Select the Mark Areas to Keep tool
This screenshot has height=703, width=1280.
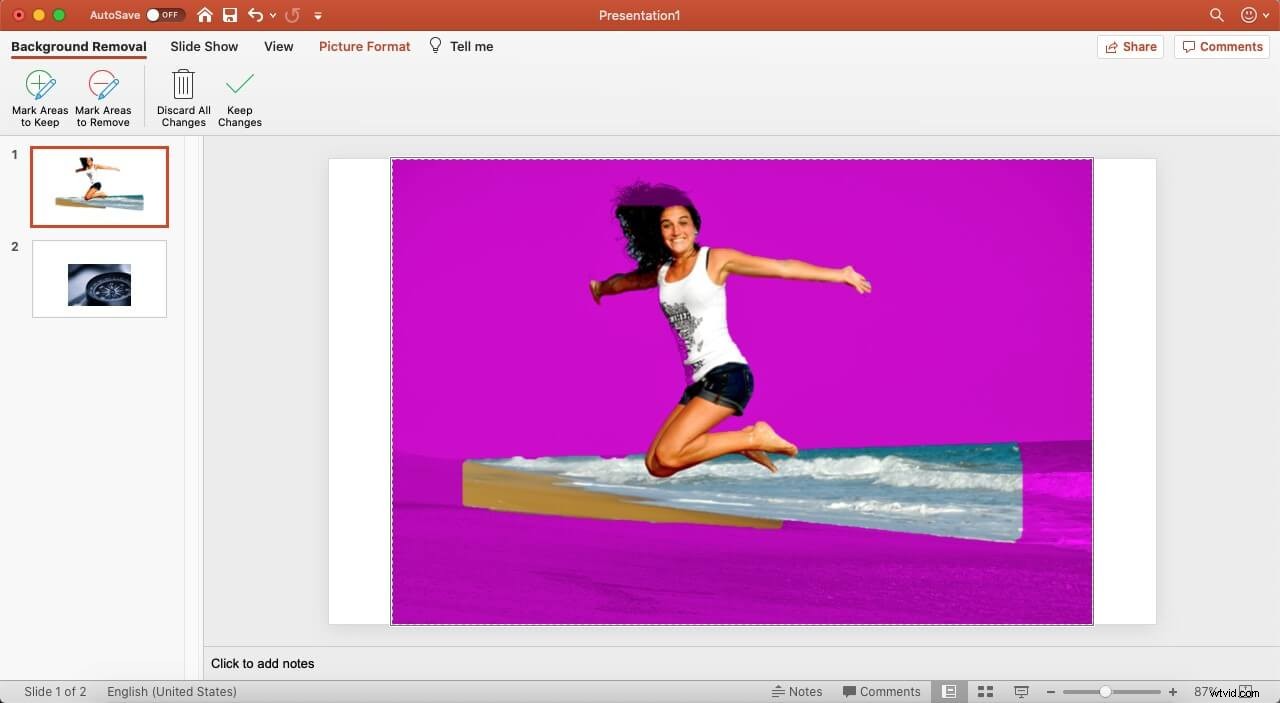(40, 96)
